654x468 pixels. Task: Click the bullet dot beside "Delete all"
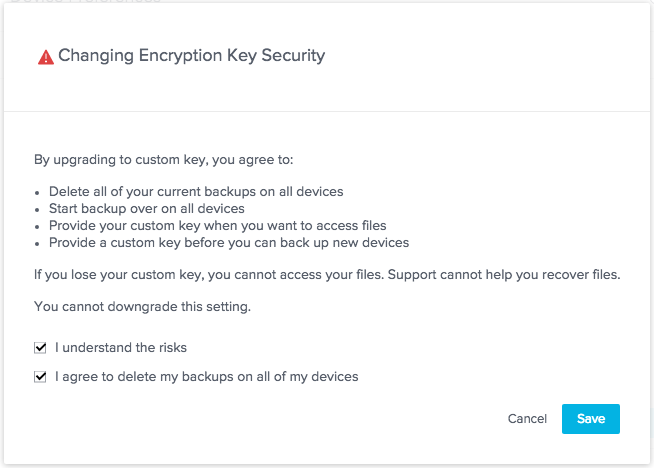click(x=37, y=192)
